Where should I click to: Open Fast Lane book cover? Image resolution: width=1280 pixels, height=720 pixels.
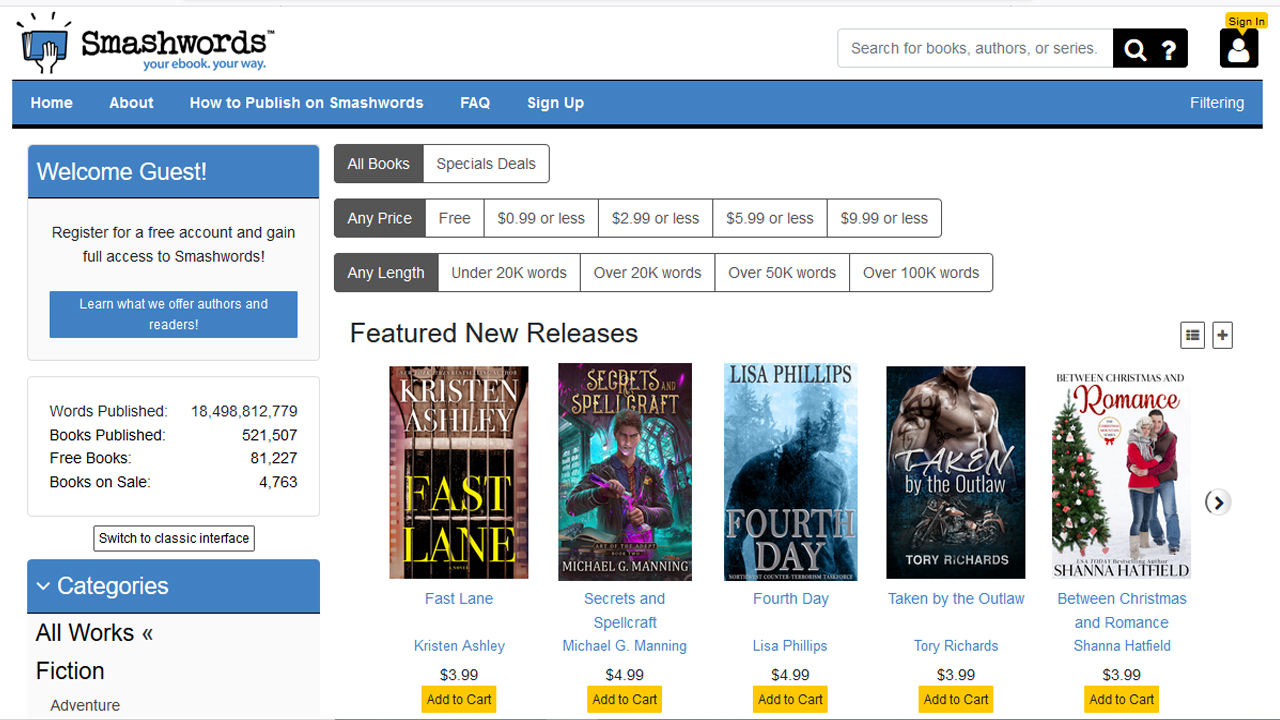pos(459,472)
